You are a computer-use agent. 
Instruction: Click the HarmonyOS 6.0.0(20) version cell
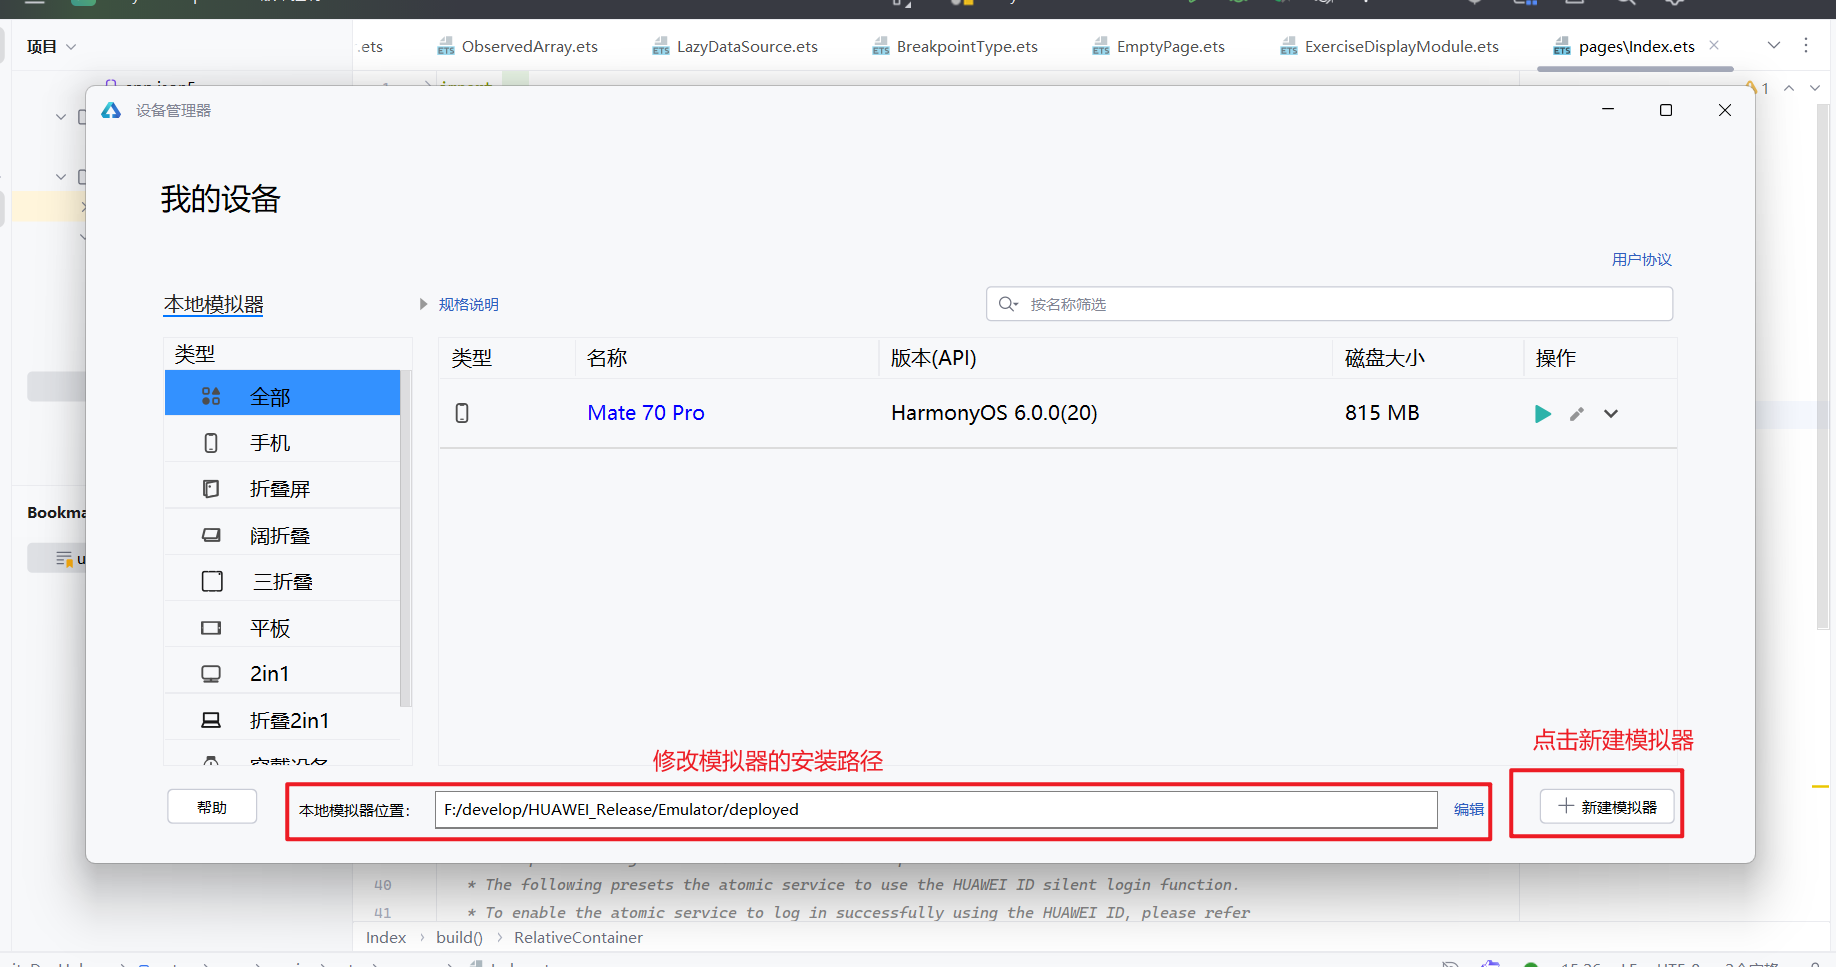coord(994,413)
